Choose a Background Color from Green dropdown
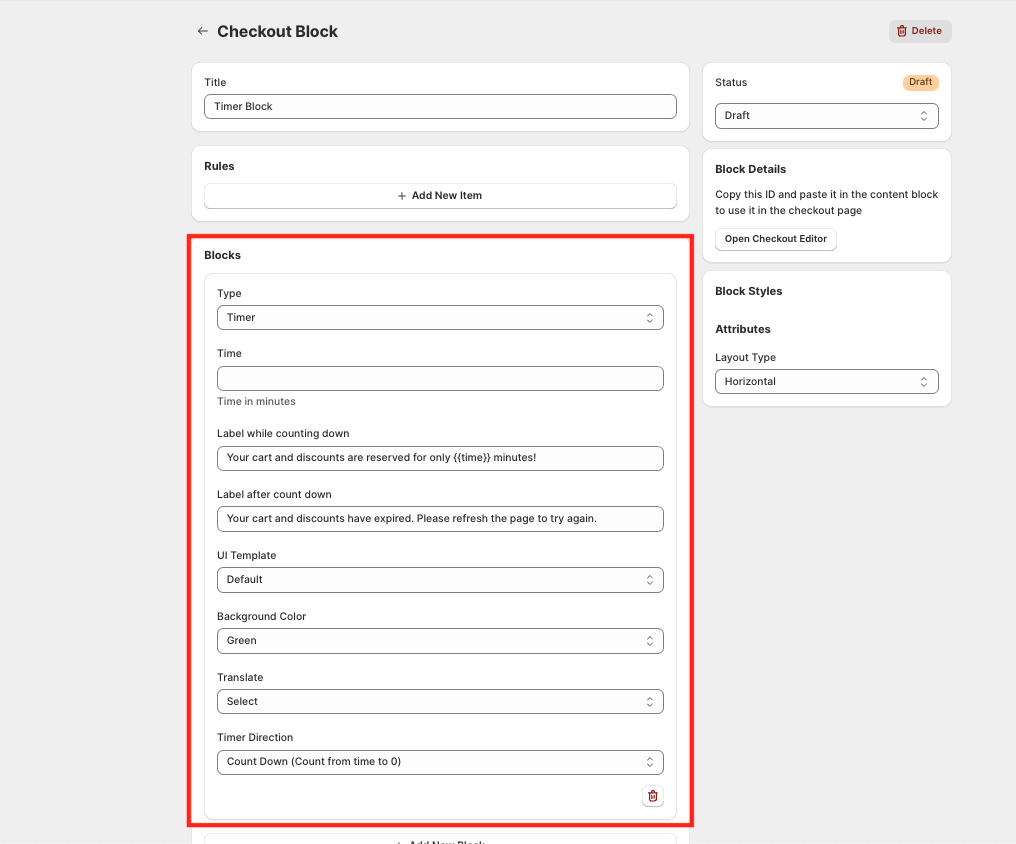This screenshot has height=844, width=1016. pyautogui.click(x=440, y=641)
